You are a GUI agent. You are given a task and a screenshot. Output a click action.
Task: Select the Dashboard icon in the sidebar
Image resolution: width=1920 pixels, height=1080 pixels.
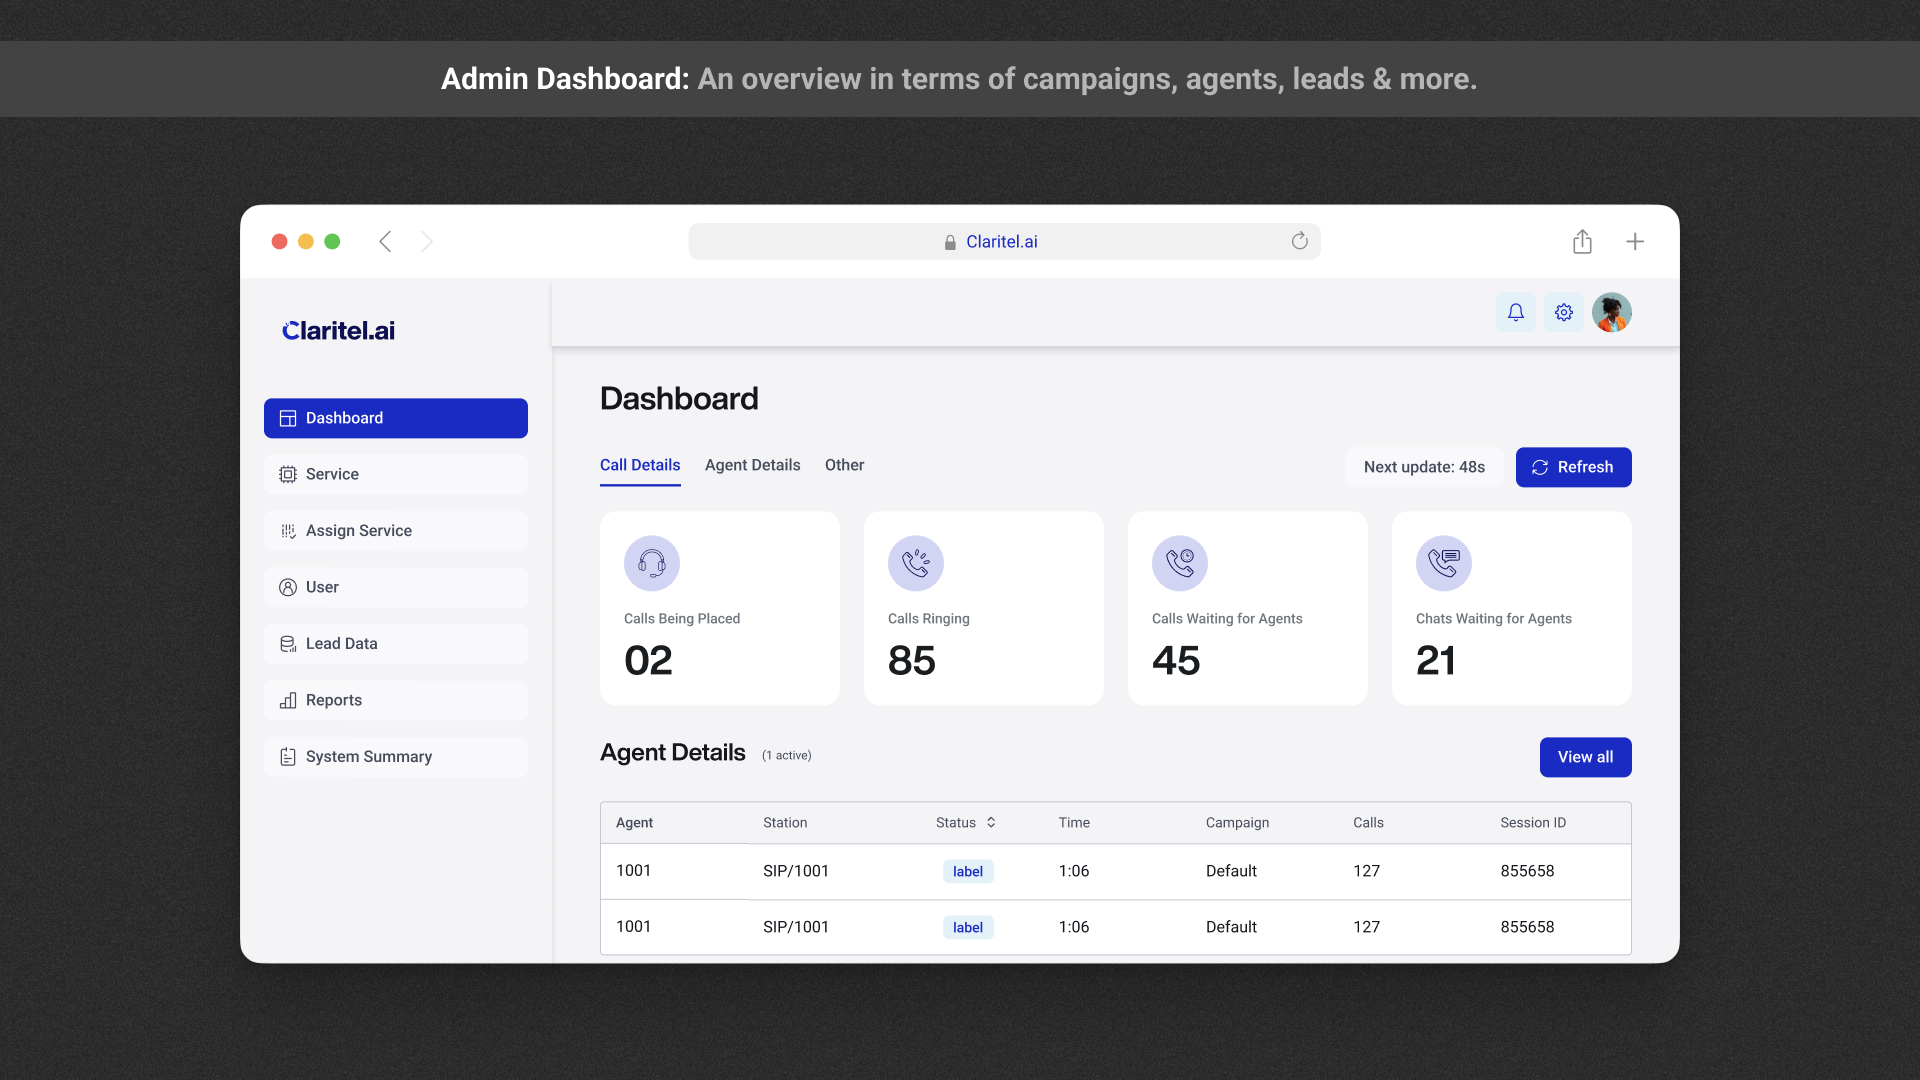[288, 418]
